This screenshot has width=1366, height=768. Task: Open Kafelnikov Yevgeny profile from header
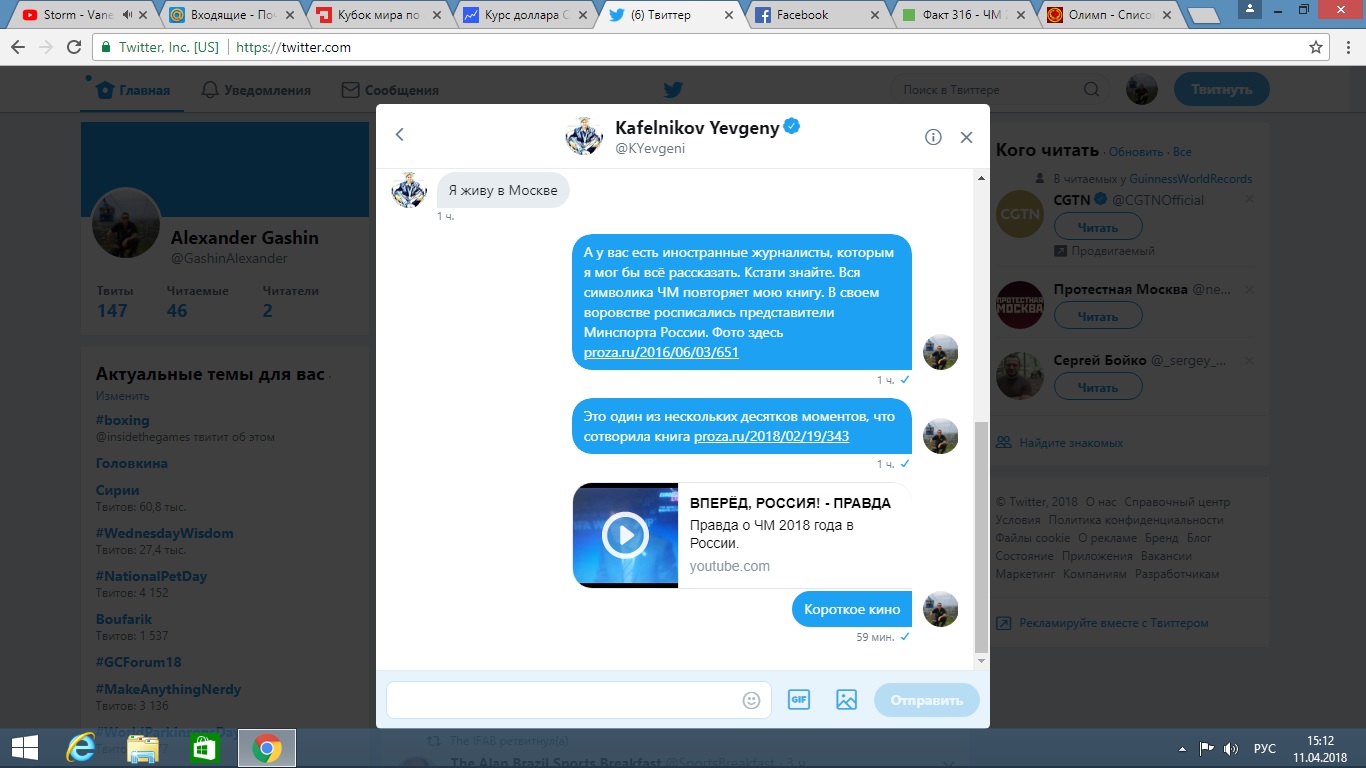coord(697,127)
